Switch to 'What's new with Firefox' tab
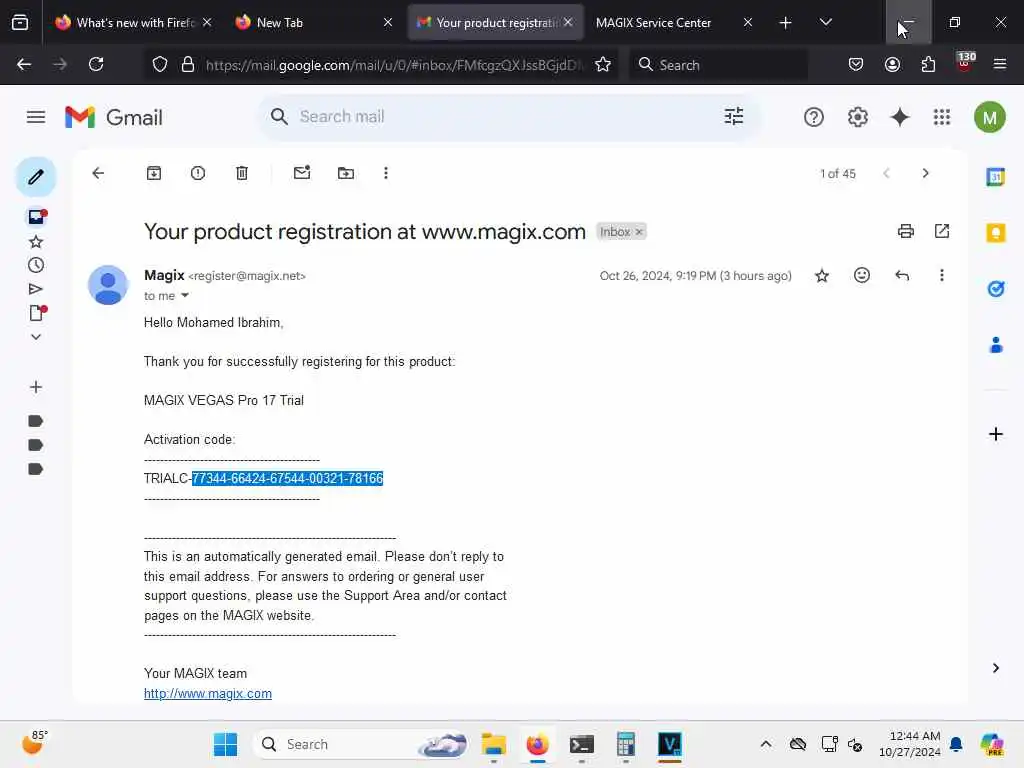The width and height of the screenshot is (1024, 768). [x=135, y=22]
